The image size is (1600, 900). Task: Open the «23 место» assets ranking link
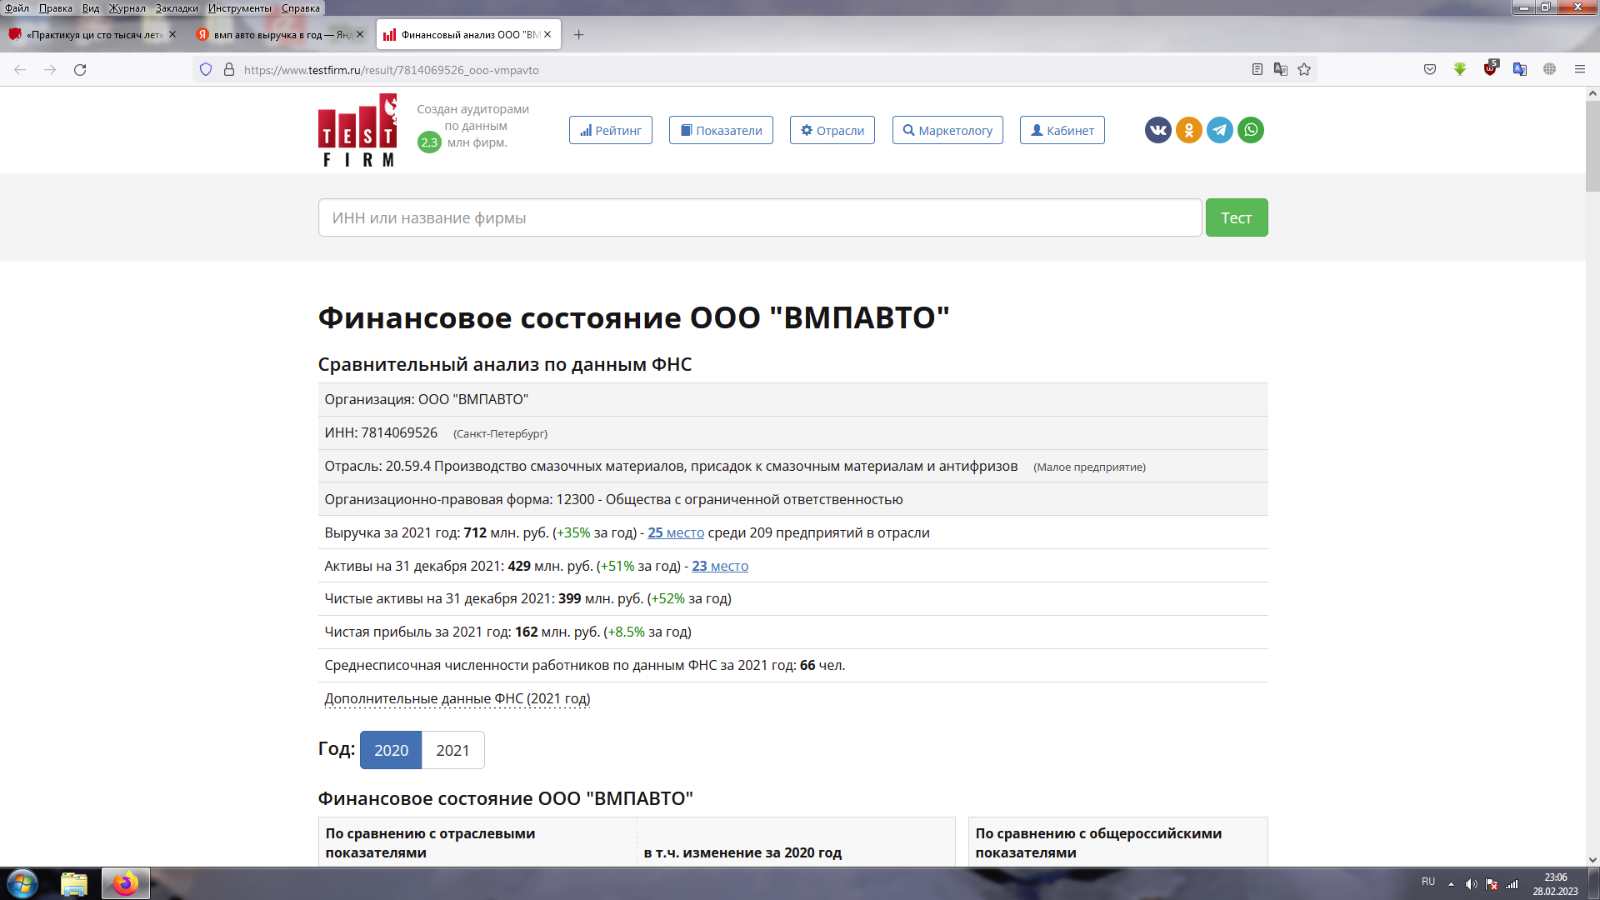coord(720,566)
